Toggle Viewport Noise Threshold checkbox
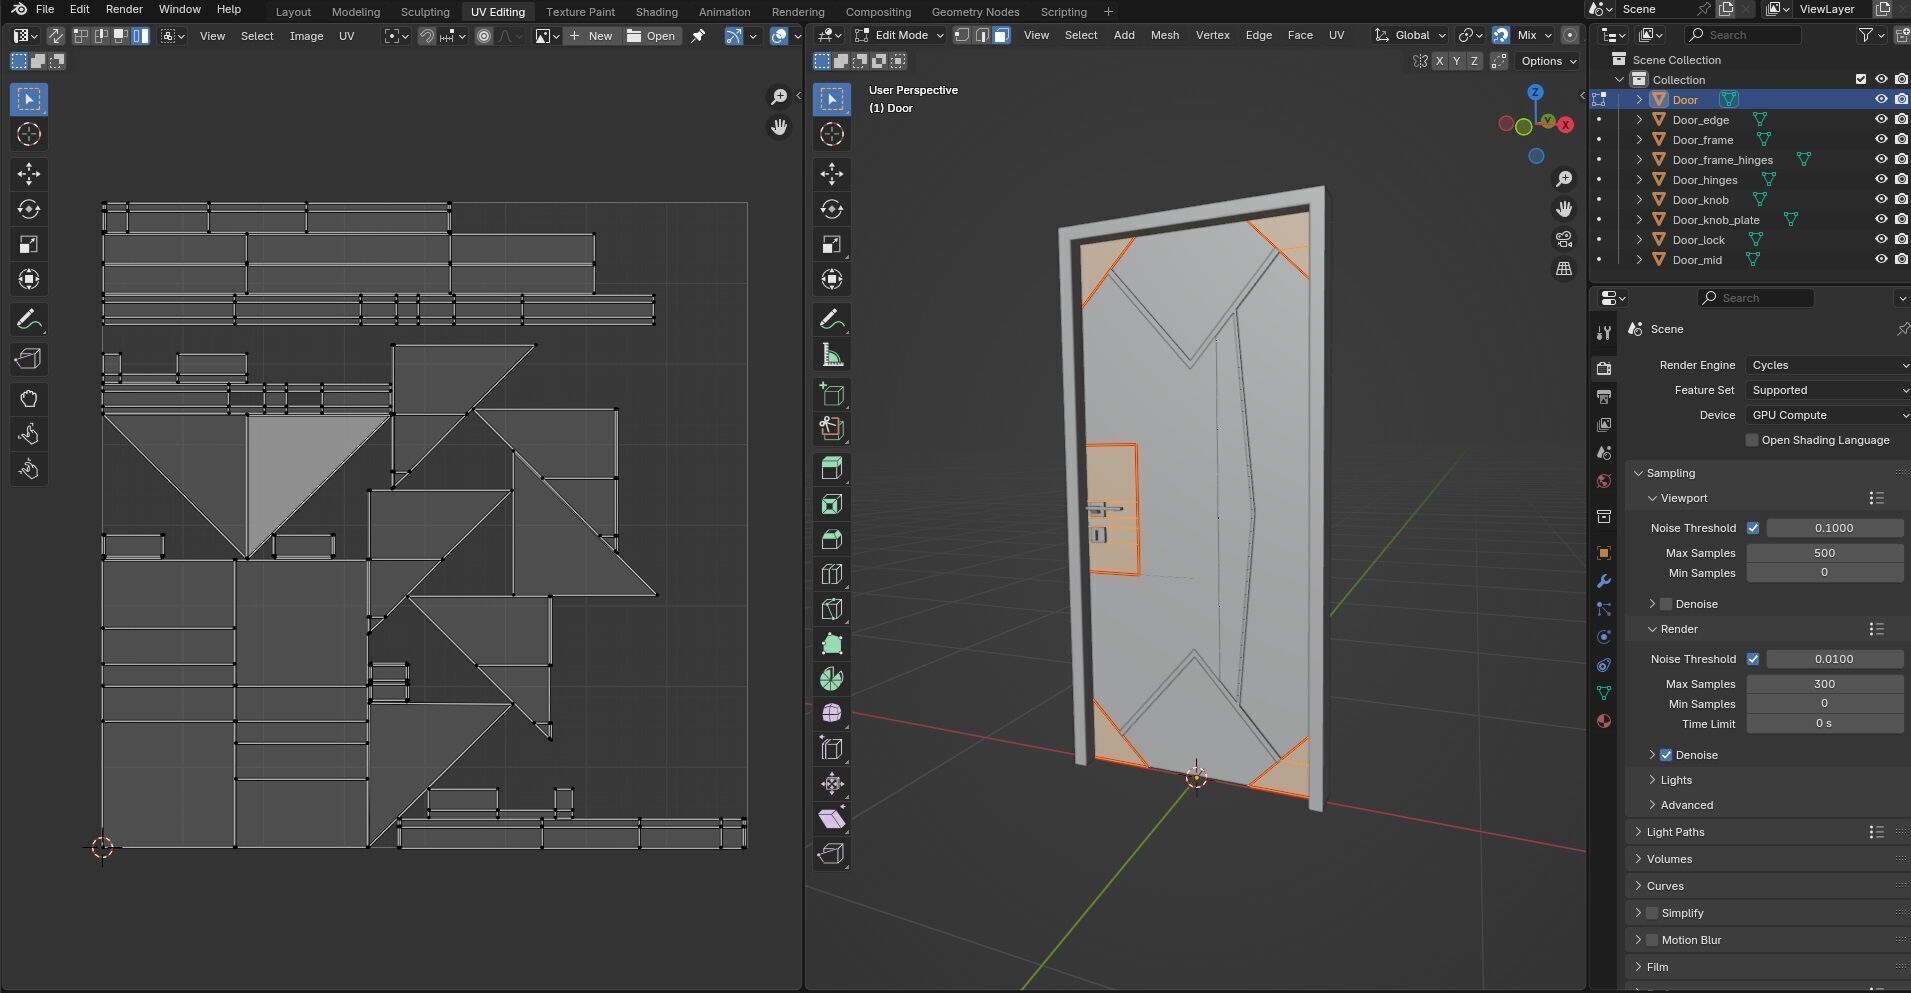 pos(1753,528)
